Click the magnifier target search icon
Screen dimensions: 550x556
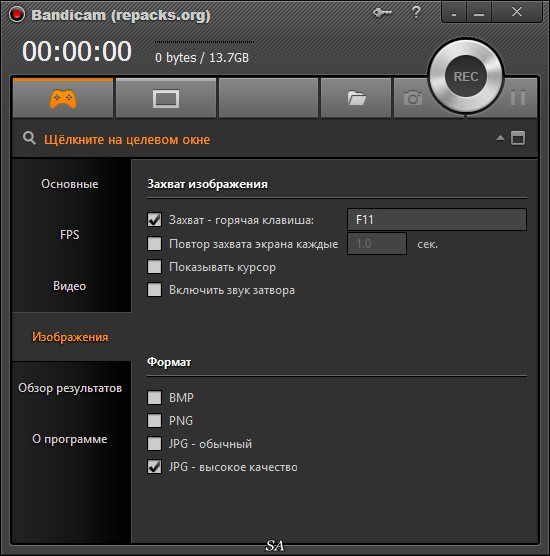pyautogui.click(x=29, y=138)
